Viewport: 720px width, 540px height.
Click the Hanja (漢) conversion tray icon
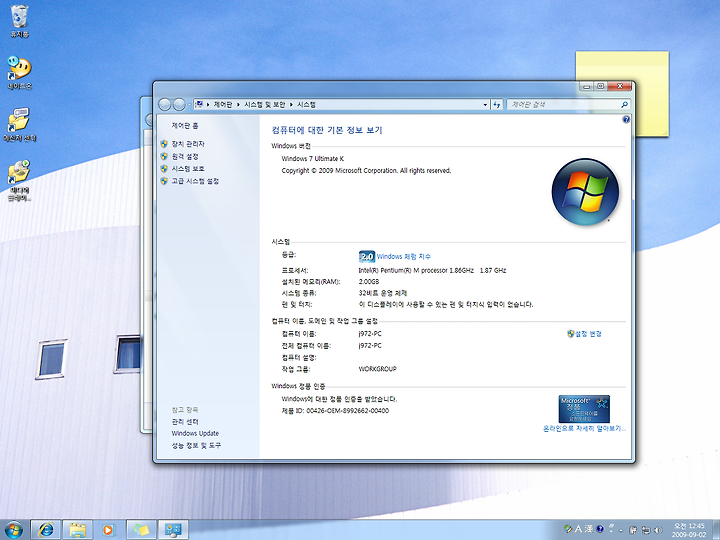[589, 529]
